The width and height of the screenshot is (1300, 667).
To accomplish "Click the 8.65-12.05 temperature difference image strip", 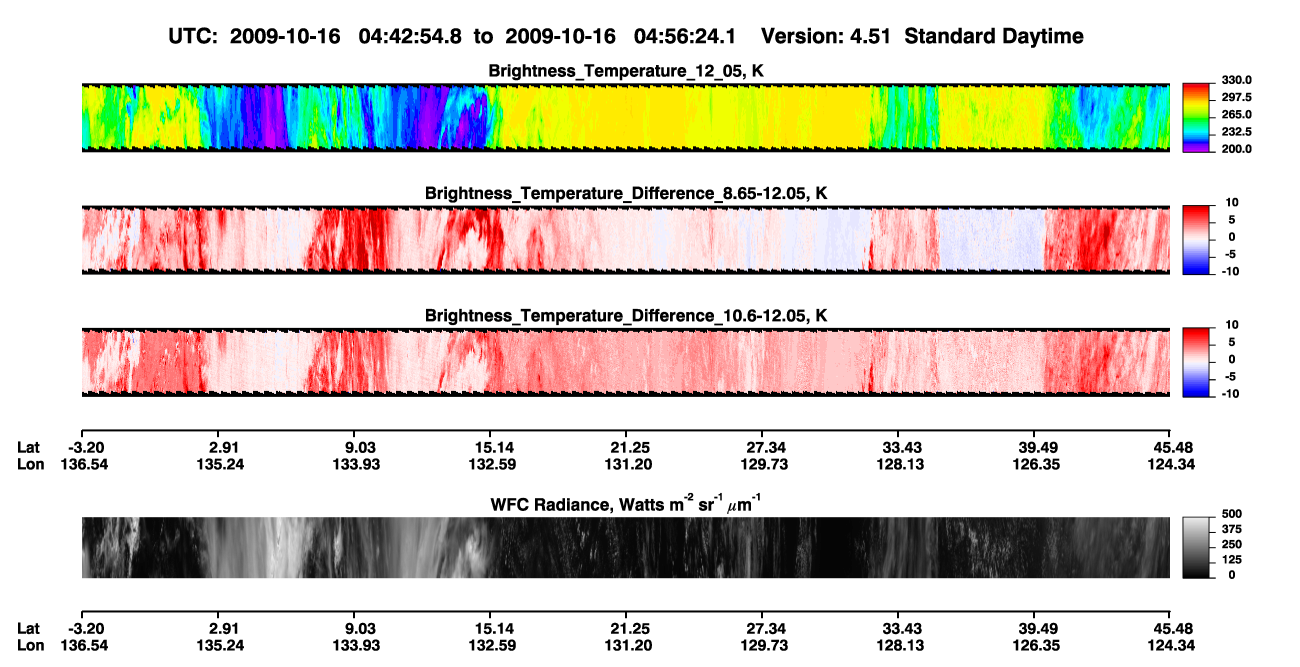I will click(625, 239).
